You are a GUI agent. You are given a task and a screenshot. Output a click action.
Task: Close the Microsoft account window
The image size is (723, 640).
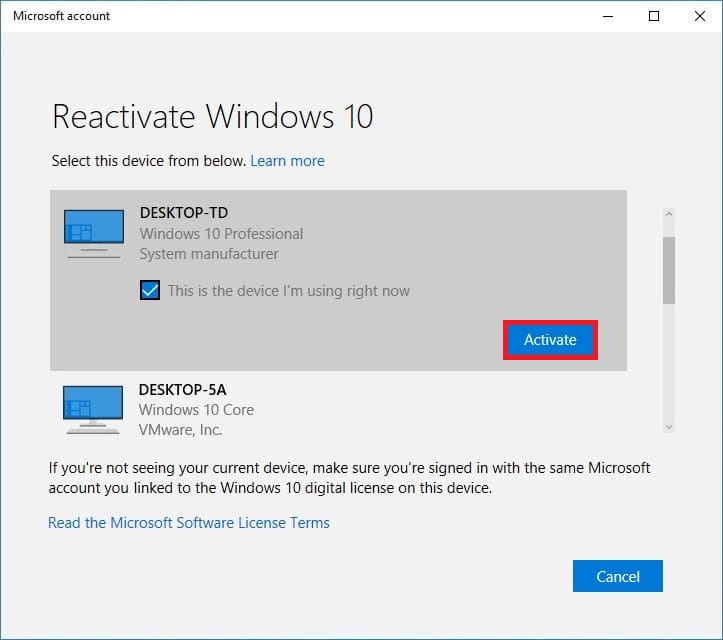tap(699, 16)
